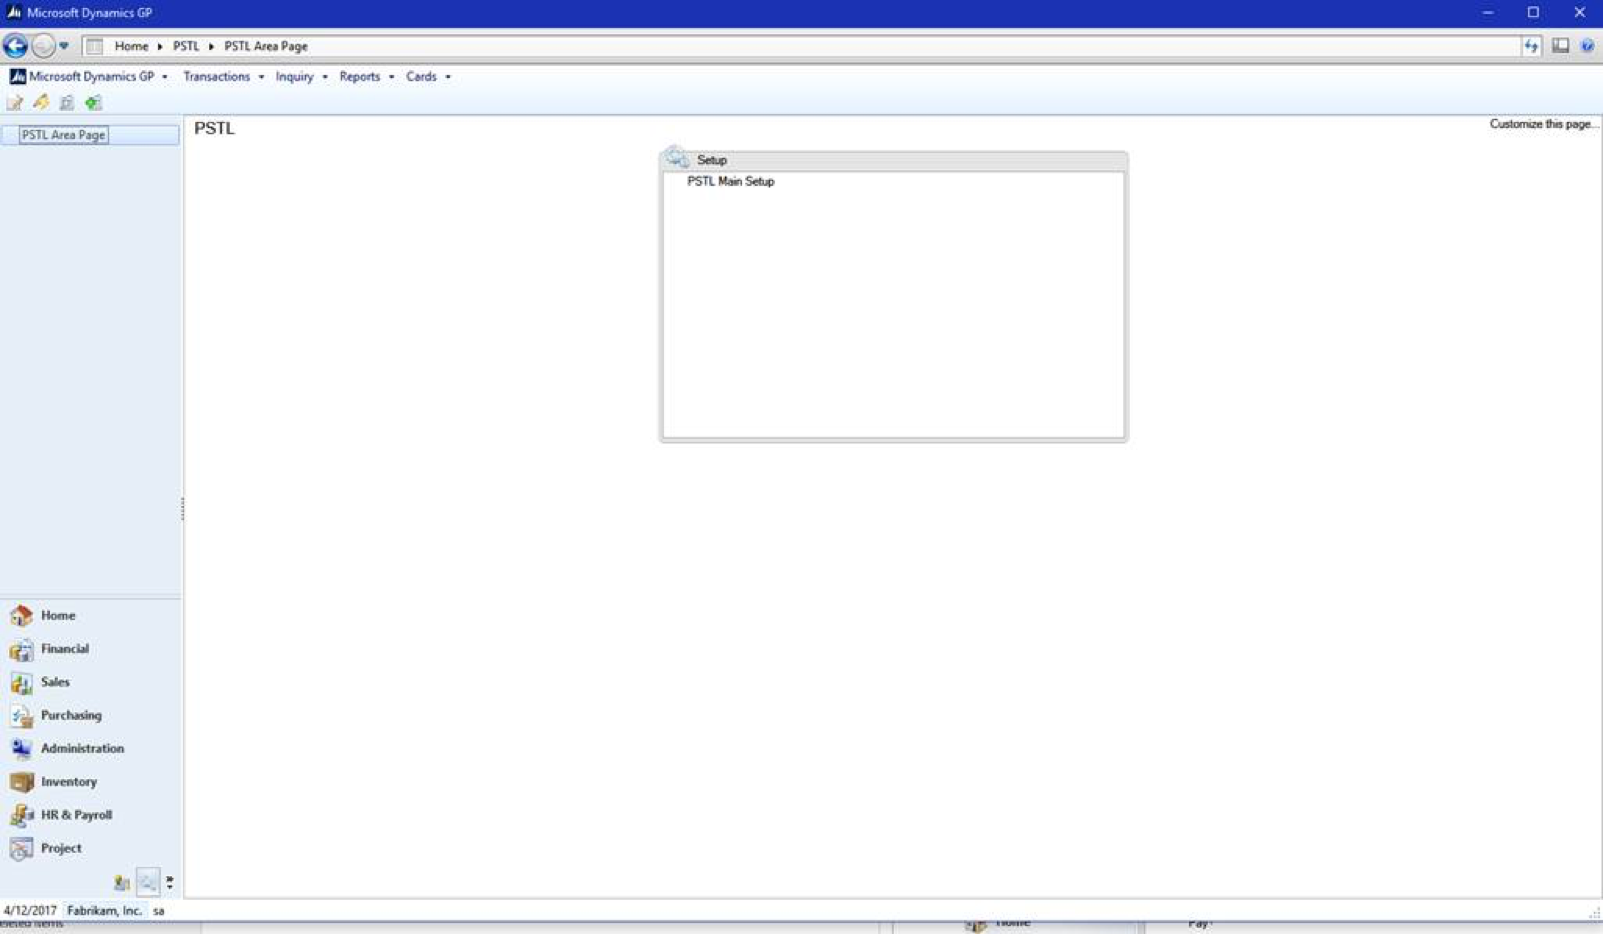
Task: Click the PSTL page heading
Action: coord(214,128)
